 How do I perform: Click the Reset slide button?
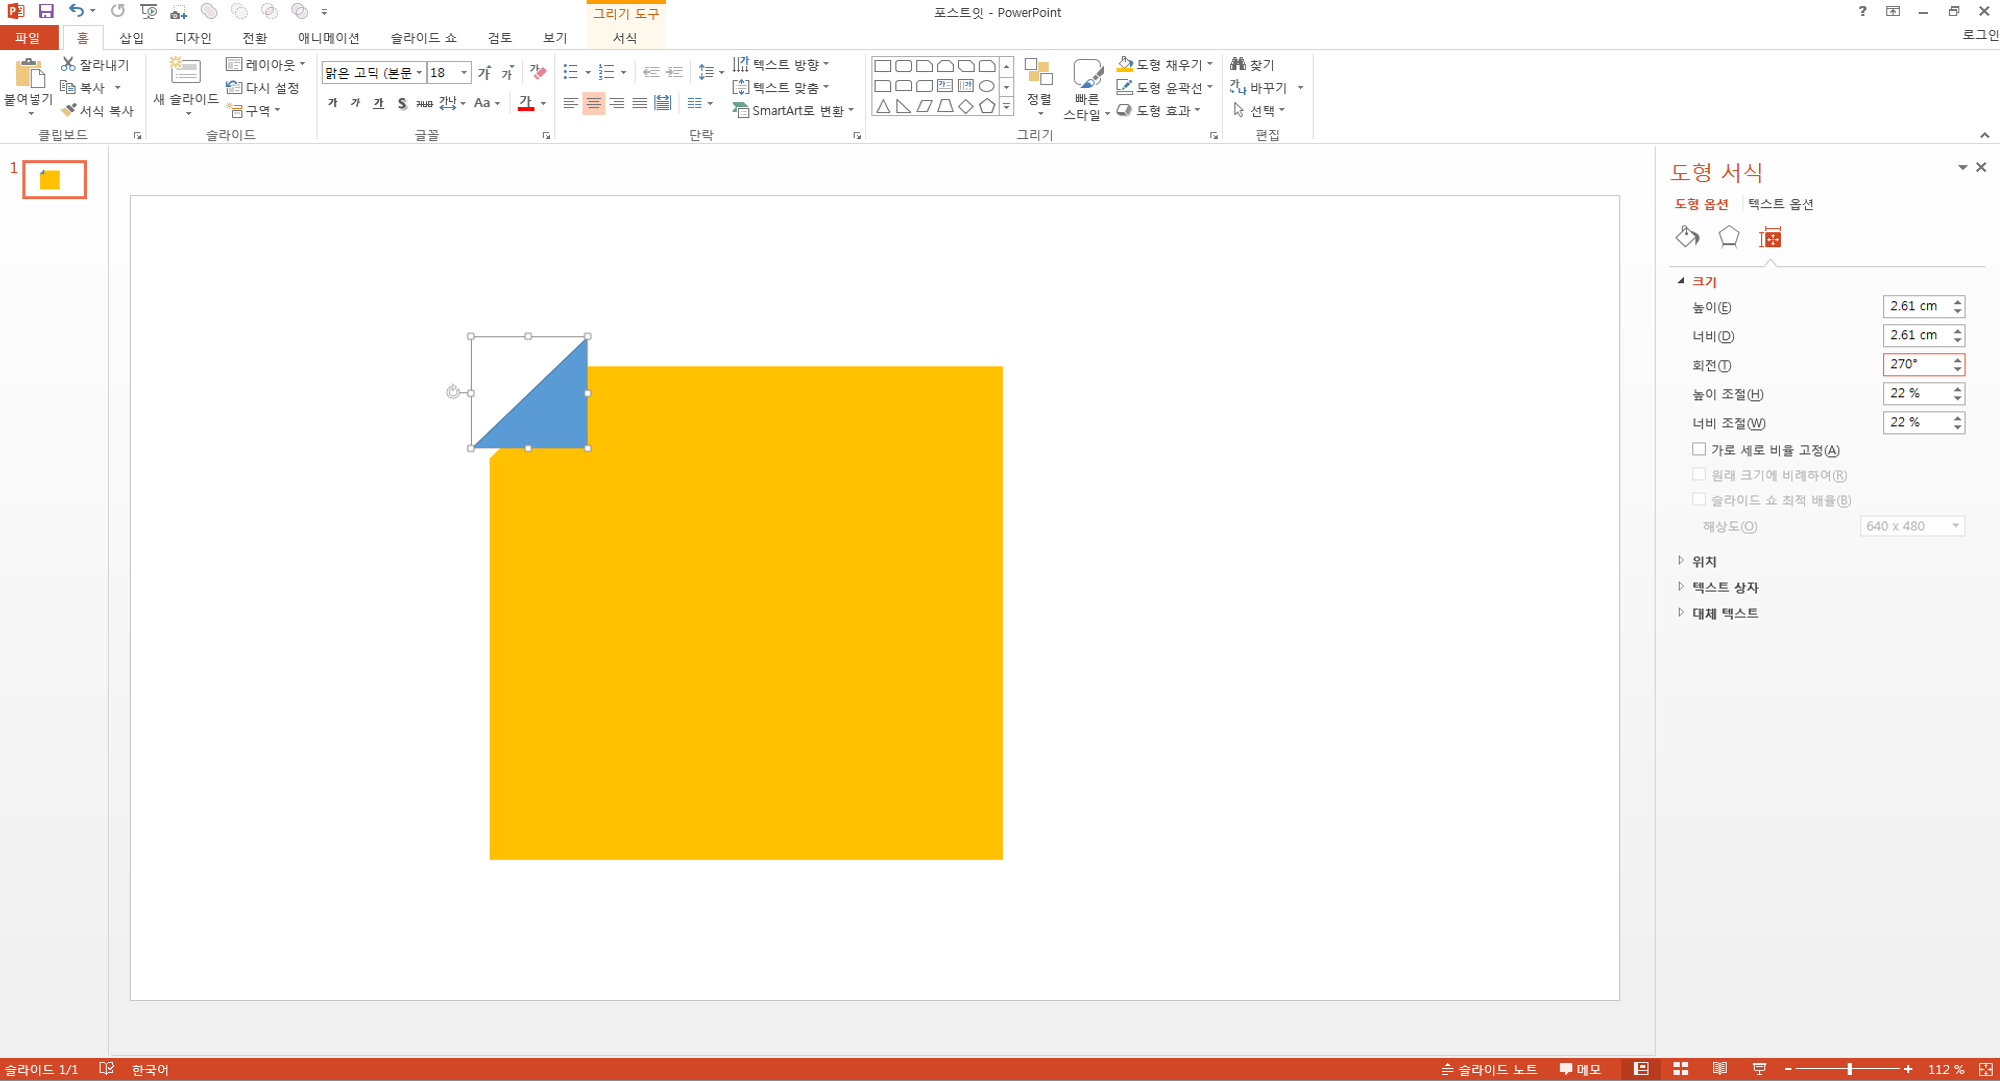(x=264, y=88)
